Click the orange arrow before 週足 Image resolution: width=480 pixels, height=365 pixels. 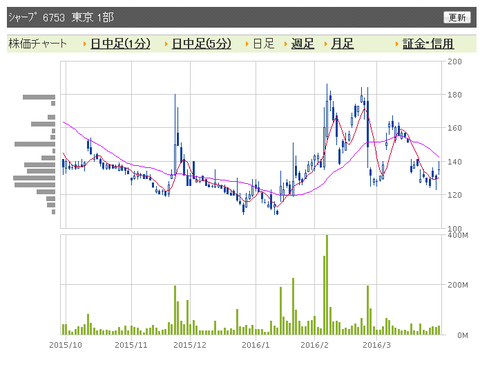pyautogui.click(x=286, y=44)
